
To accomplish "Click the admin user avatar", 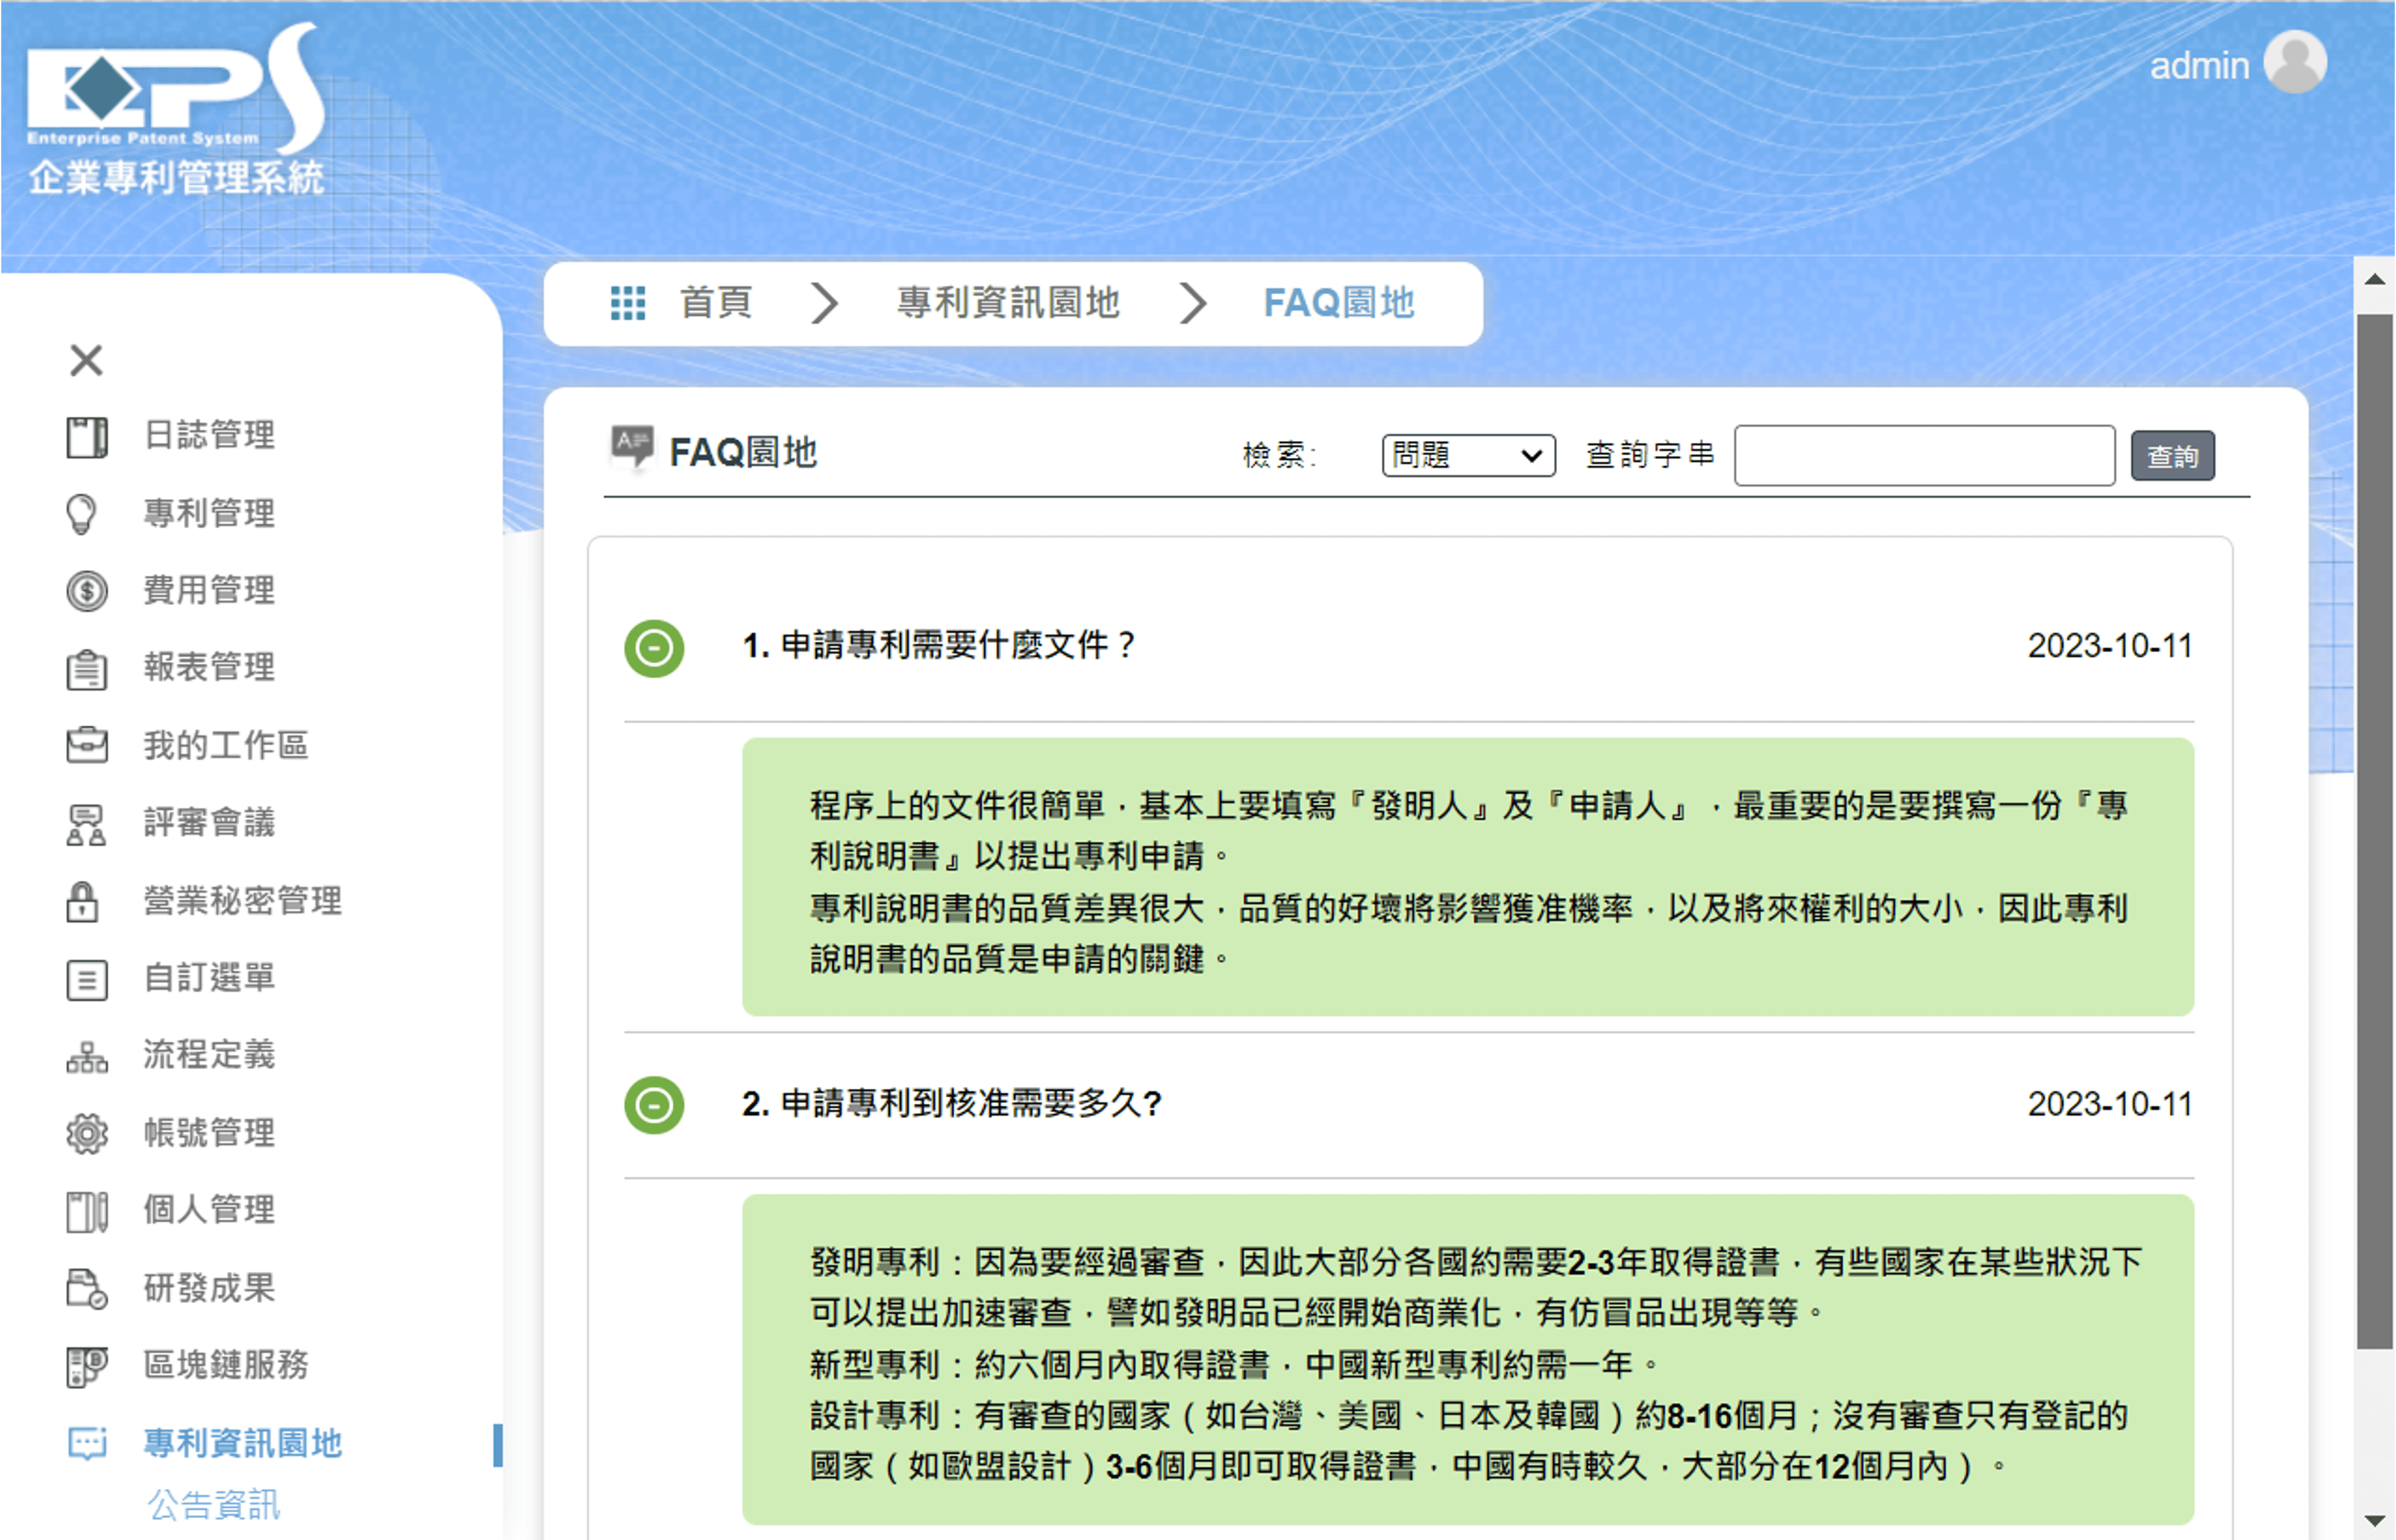I will [2294, 63].
